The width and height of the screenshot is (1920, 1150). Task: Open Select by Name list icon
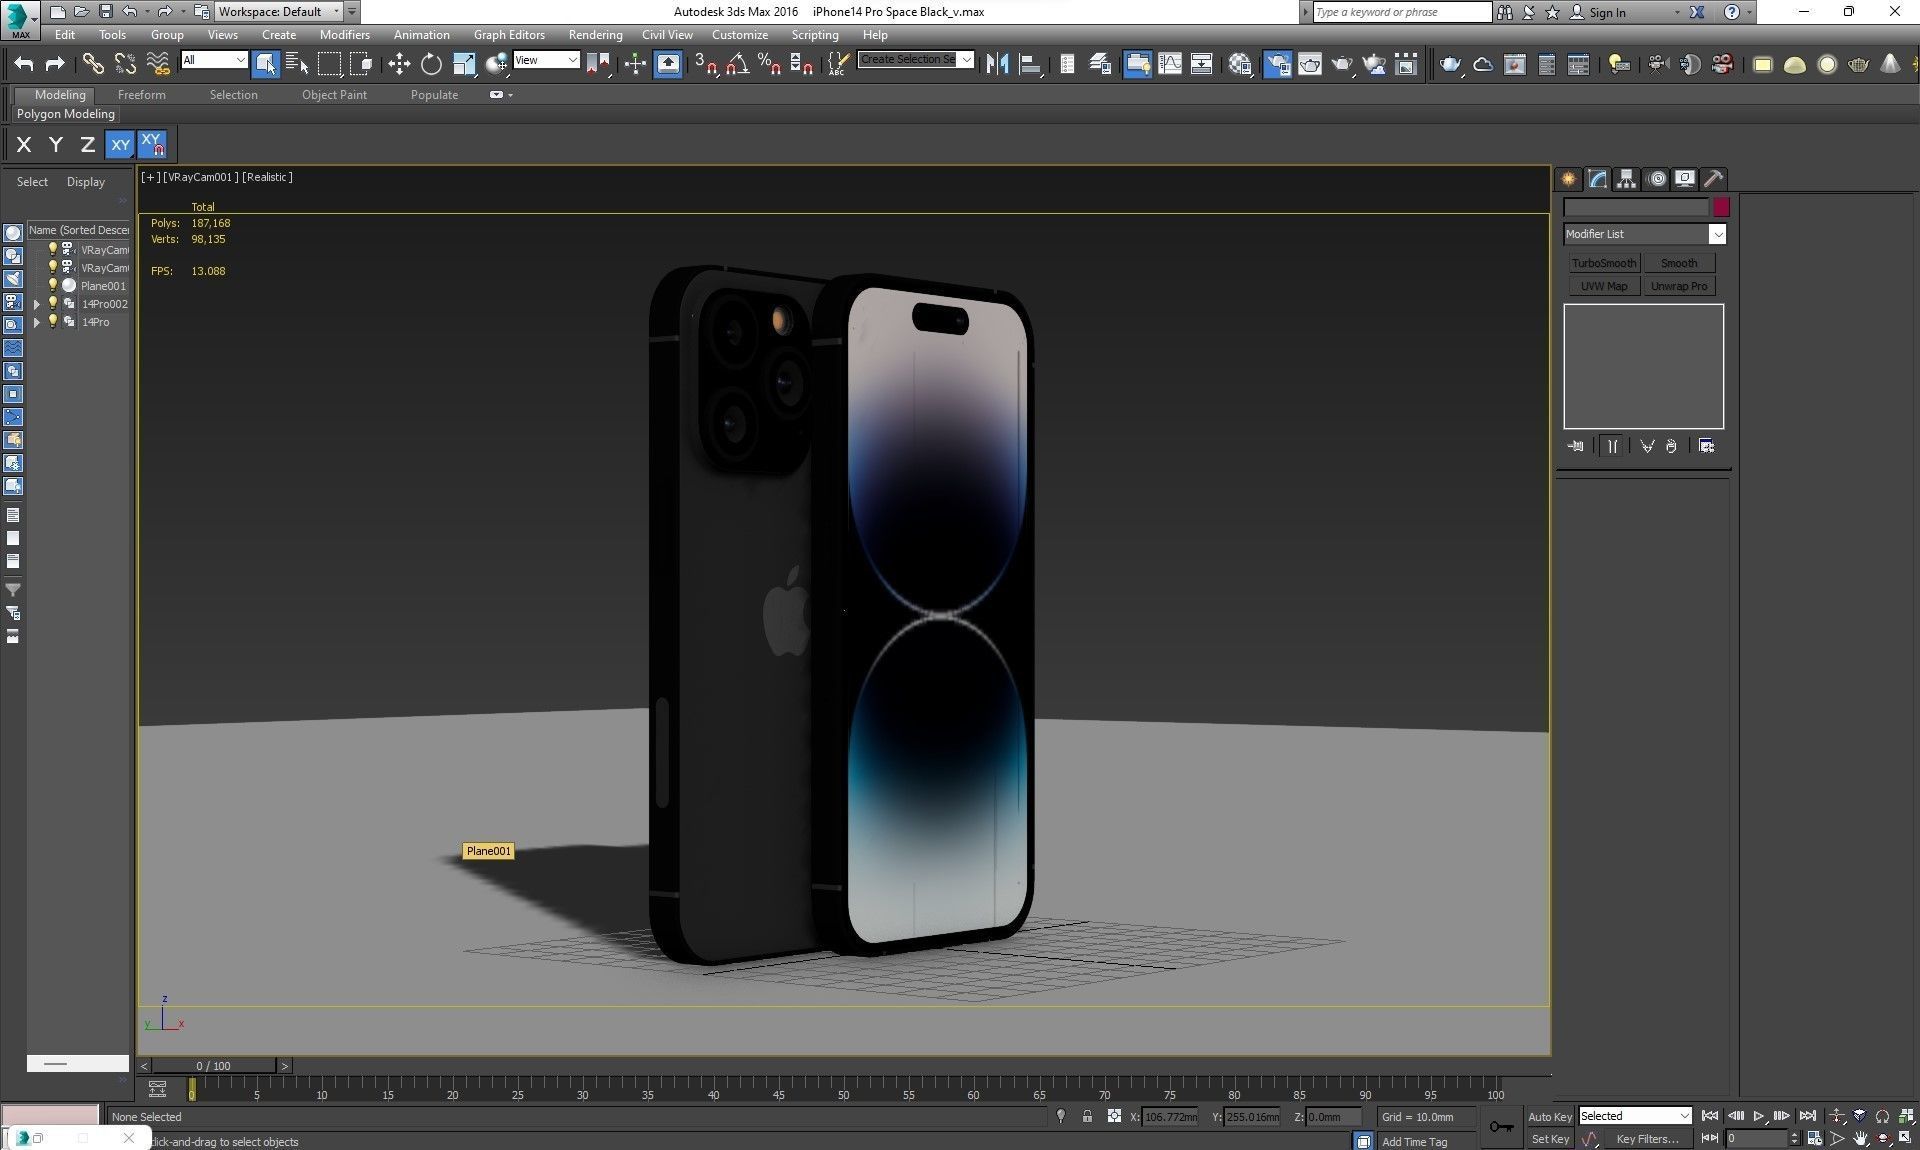pos(297,64)
